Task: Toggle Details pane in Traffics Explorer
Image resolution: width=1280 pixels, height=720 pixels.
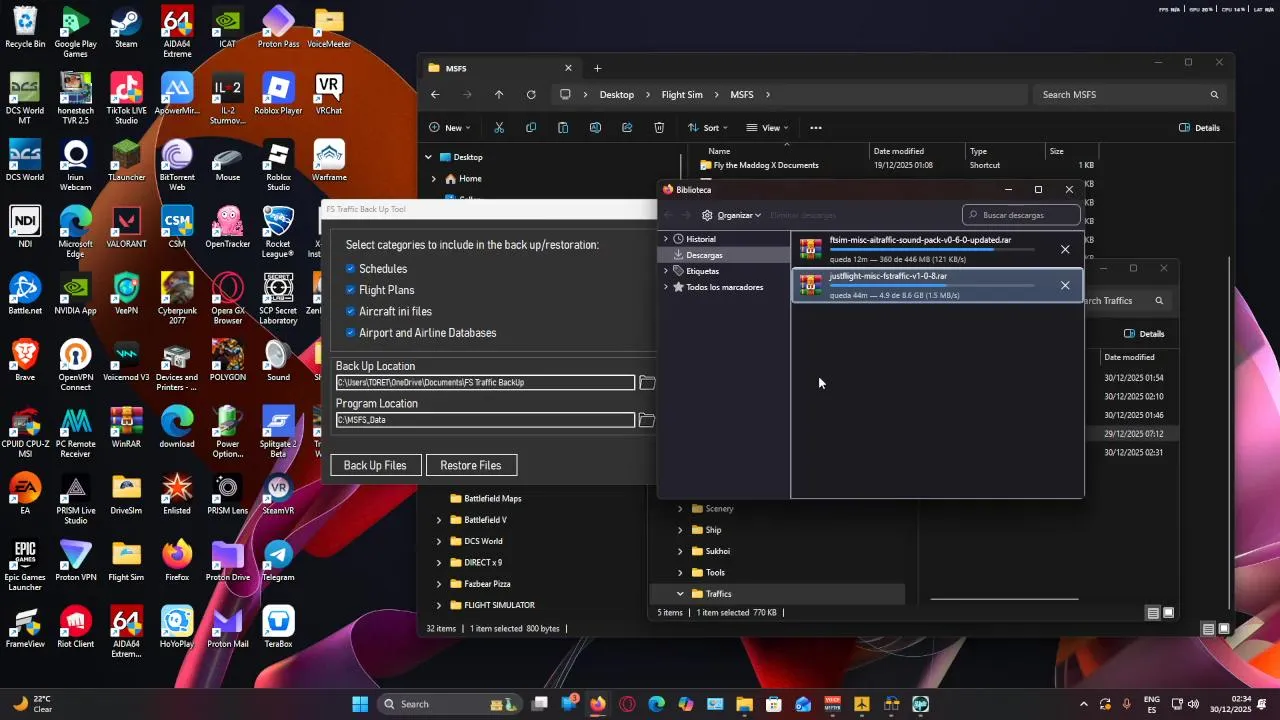Action: [1144, 334]
